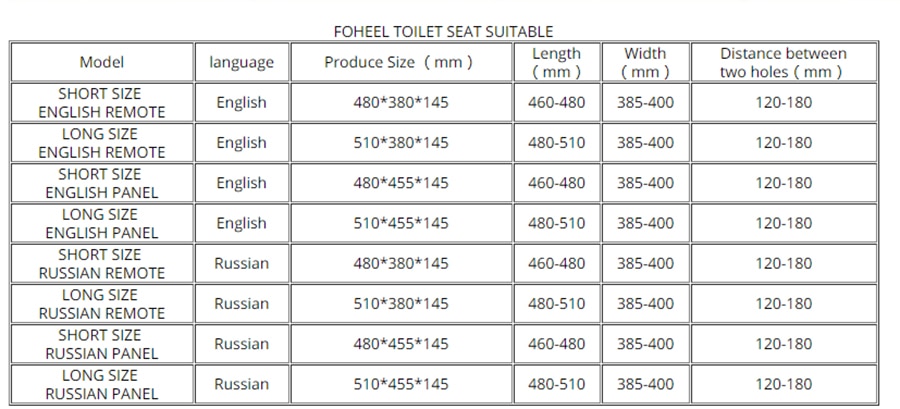
Task: Click the 120-180 hole distance in last row
Action: coord(784,384)
